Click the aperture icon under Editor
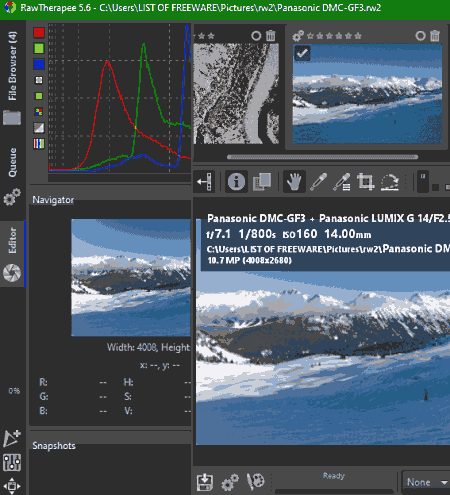The image size is (450, 495). click(12, 273)
